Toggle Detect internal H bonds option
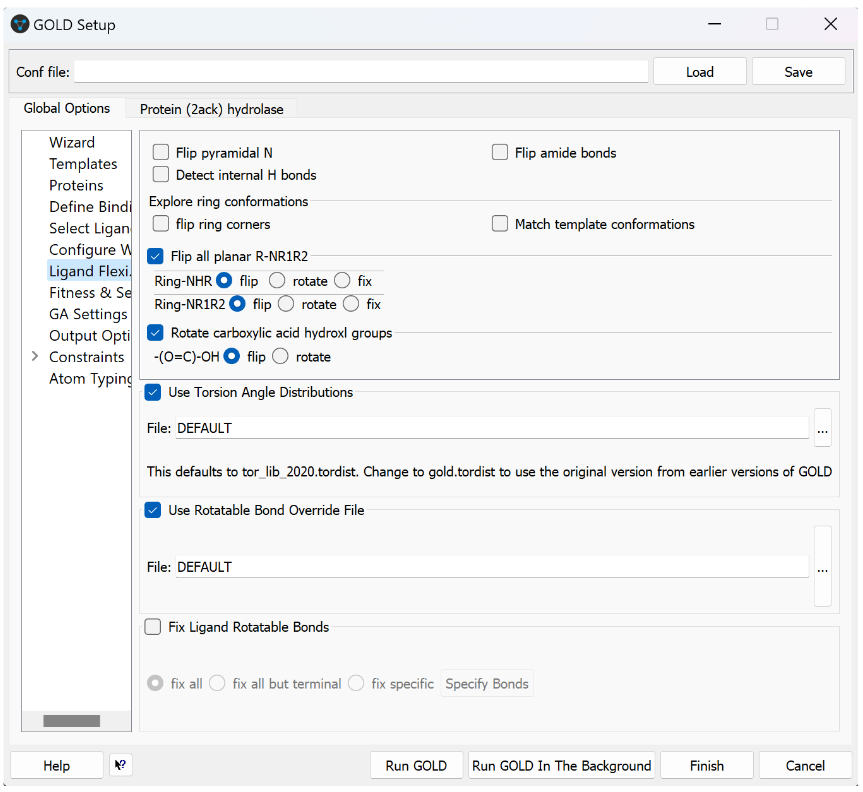Viewport: 863px width, 792px height. pos(161,175)
